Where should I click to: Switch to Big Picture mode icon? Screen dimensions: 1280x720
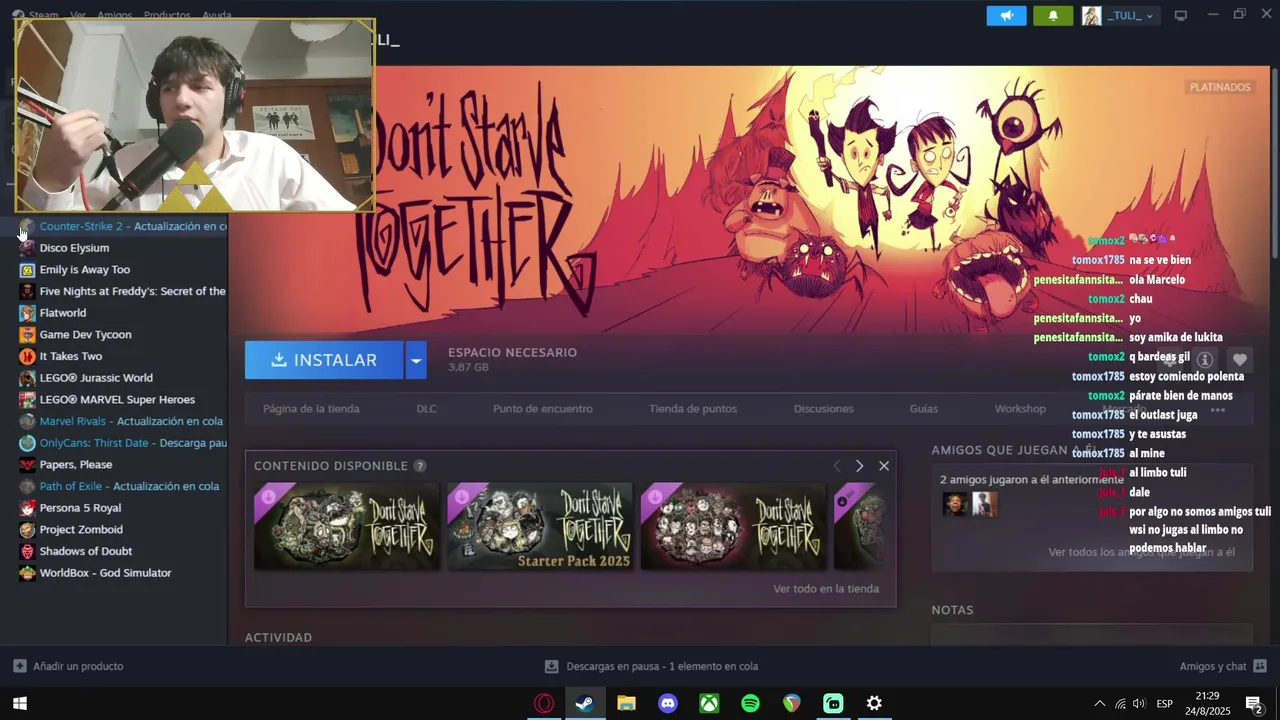pyautogui.click(x=1181, y=15)
